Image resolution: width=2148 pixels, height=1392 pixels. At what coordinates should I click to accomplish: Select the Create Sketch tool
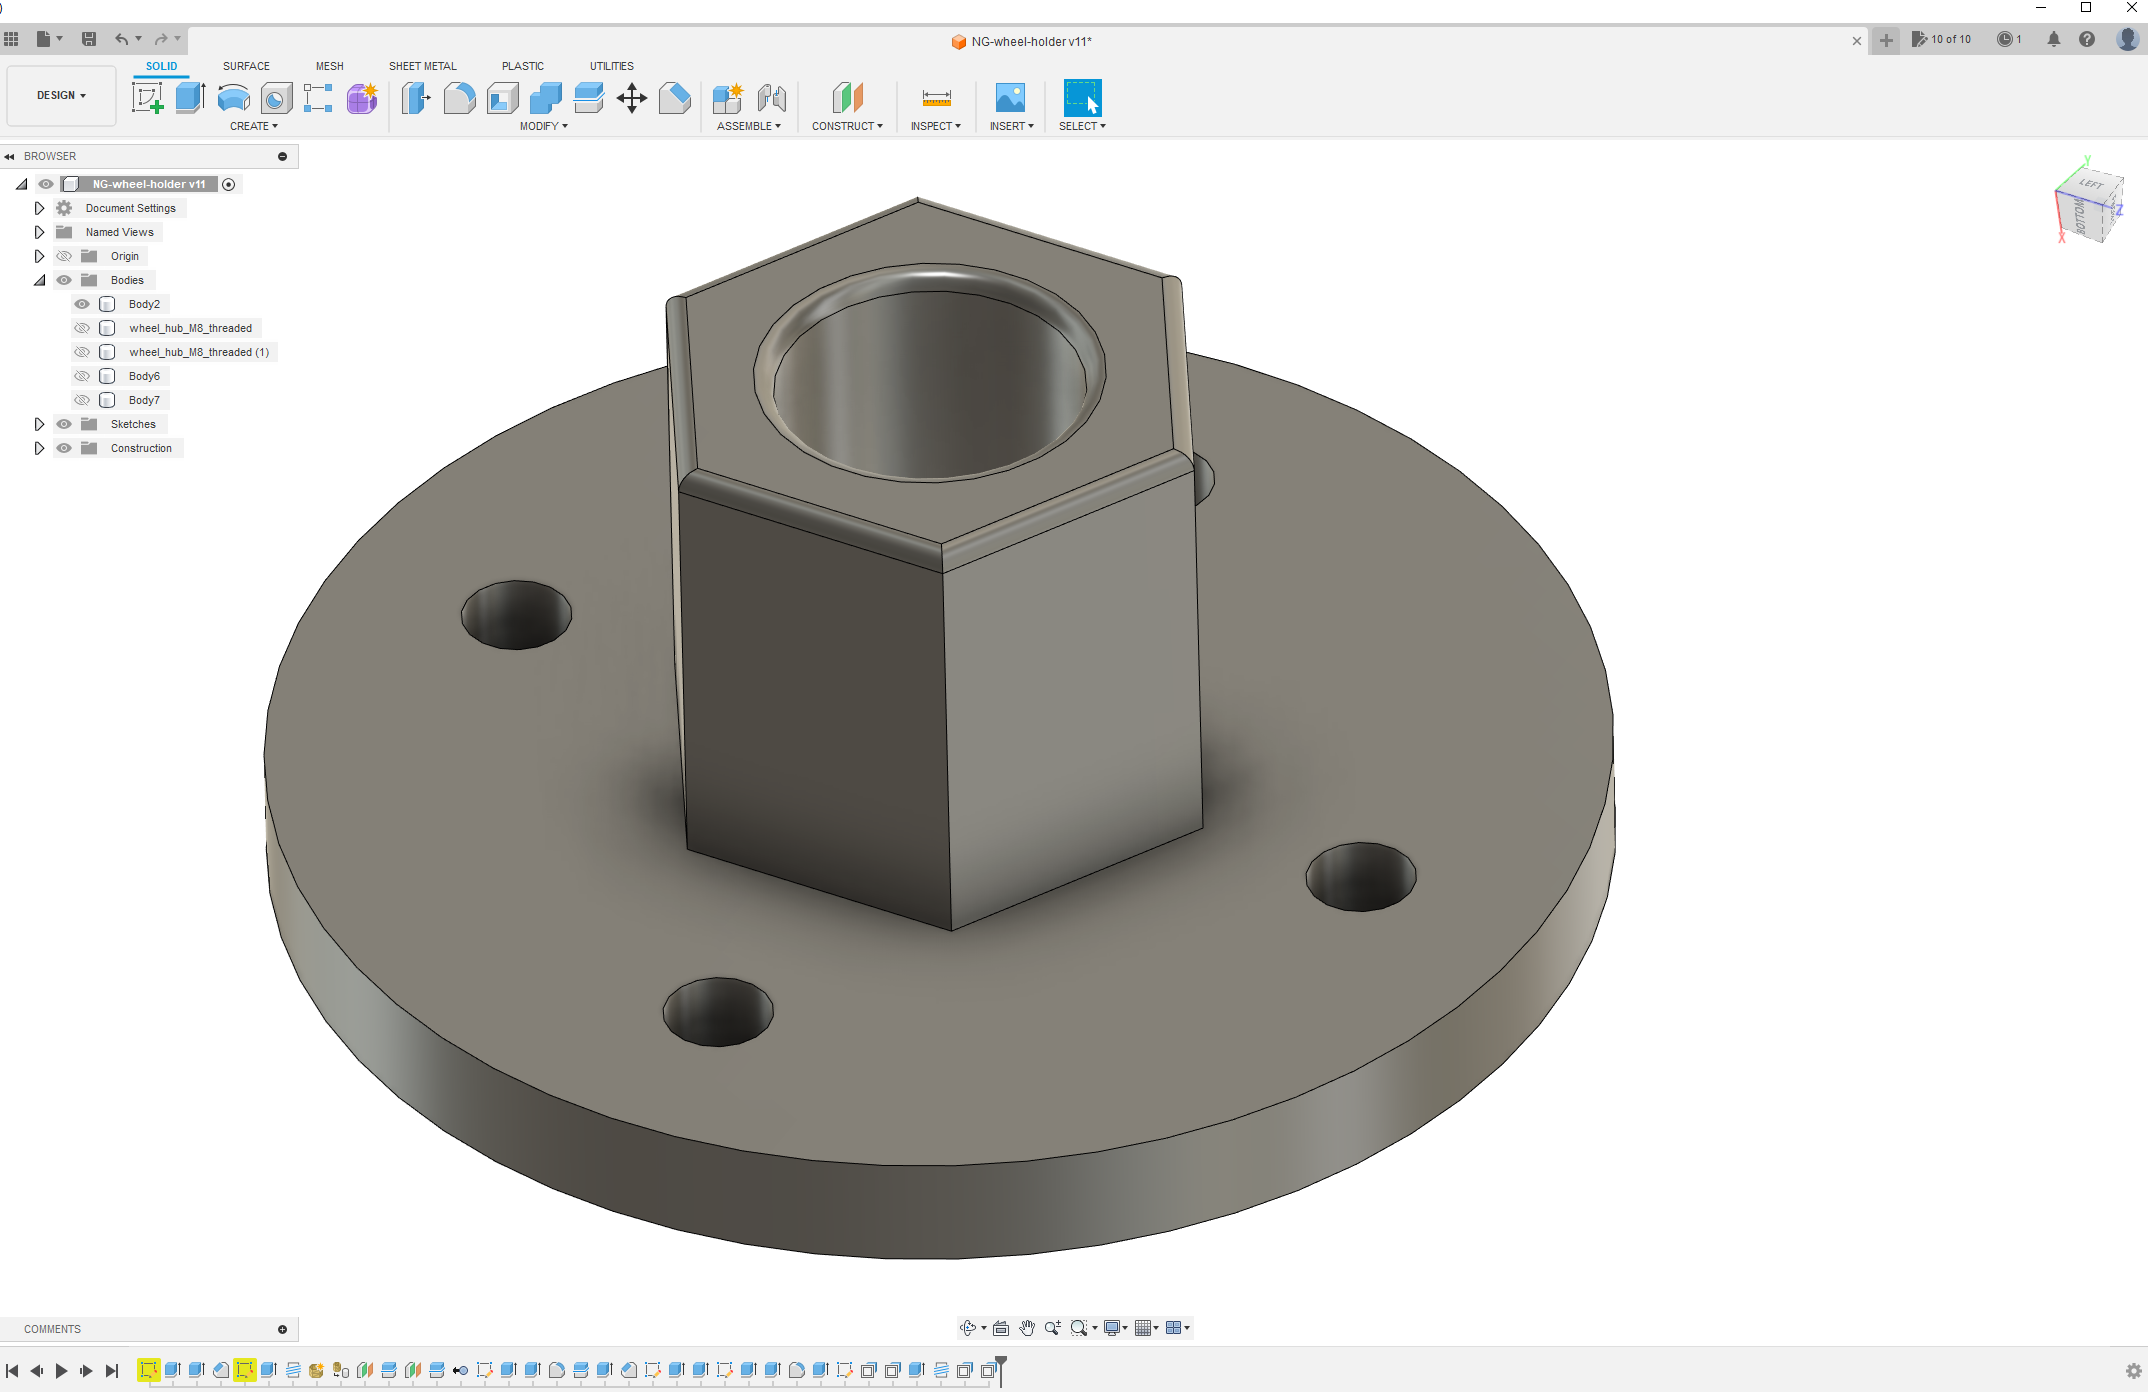pyautogui.click(x=147, y=98)
